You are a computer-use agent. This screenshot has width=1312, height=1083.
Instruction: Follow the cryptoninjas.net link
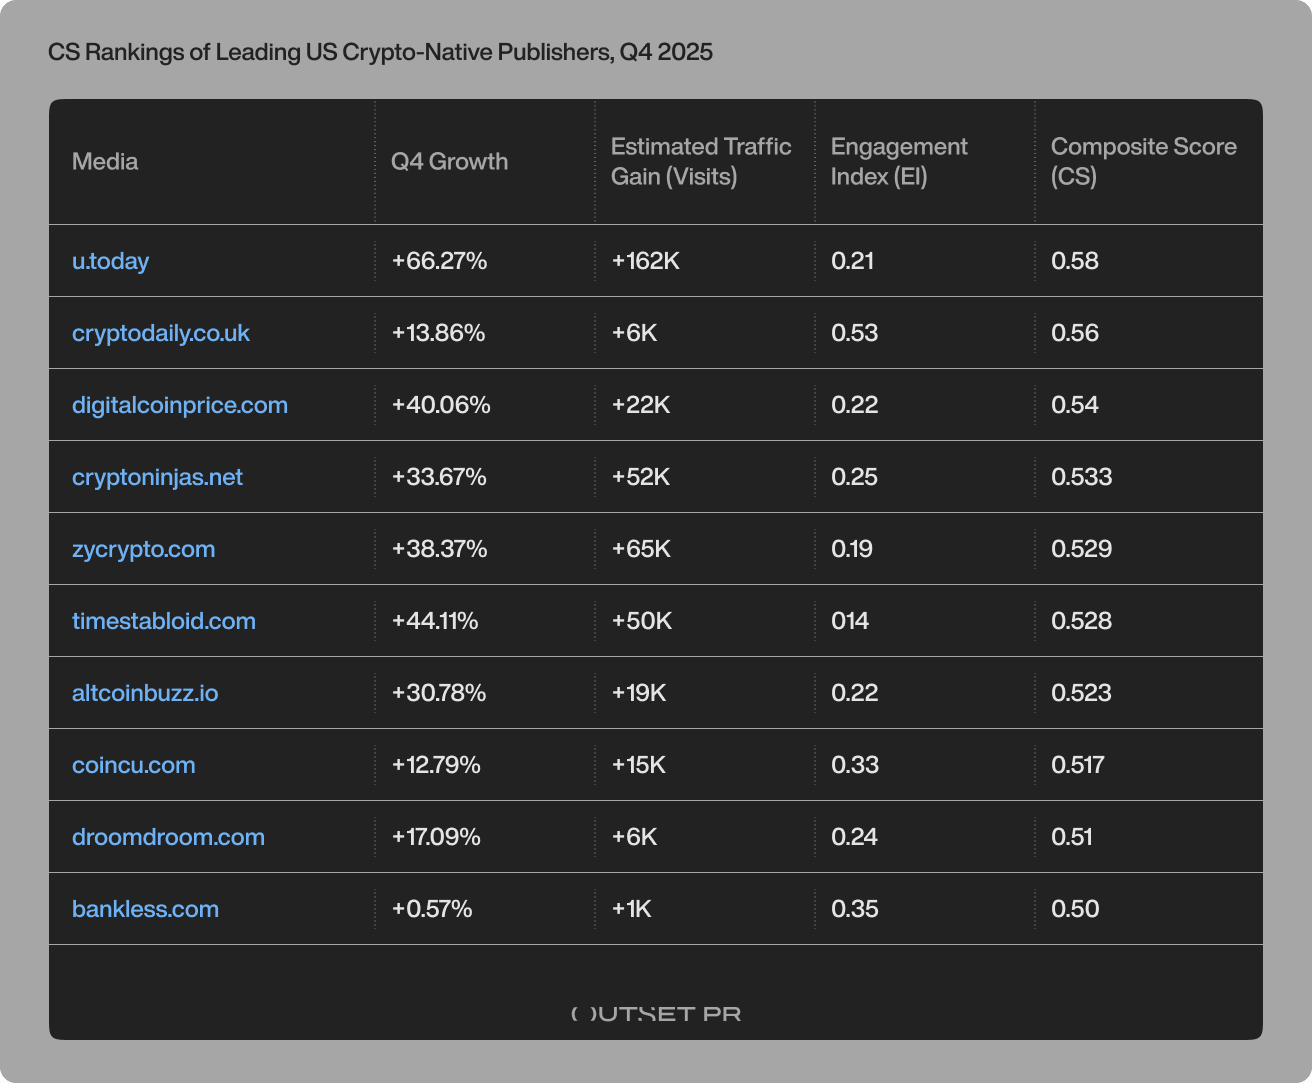point(157,477)
